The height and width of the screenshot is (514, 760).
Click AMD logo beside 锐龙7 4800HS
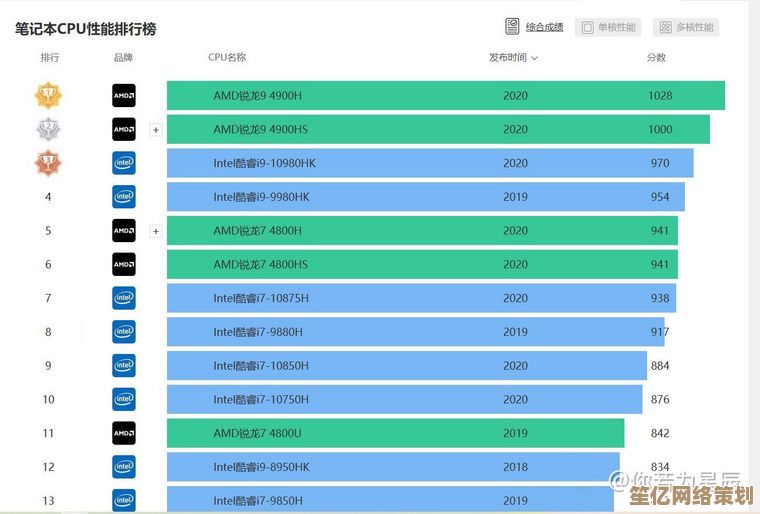[124, 264]
